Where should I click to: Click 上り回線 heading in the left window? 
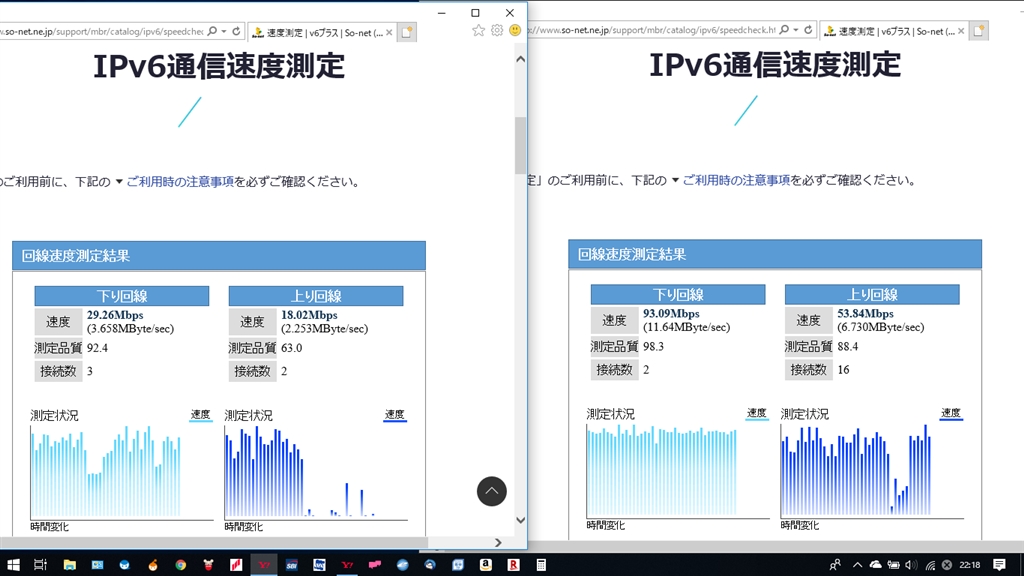[x=316, y=296]
